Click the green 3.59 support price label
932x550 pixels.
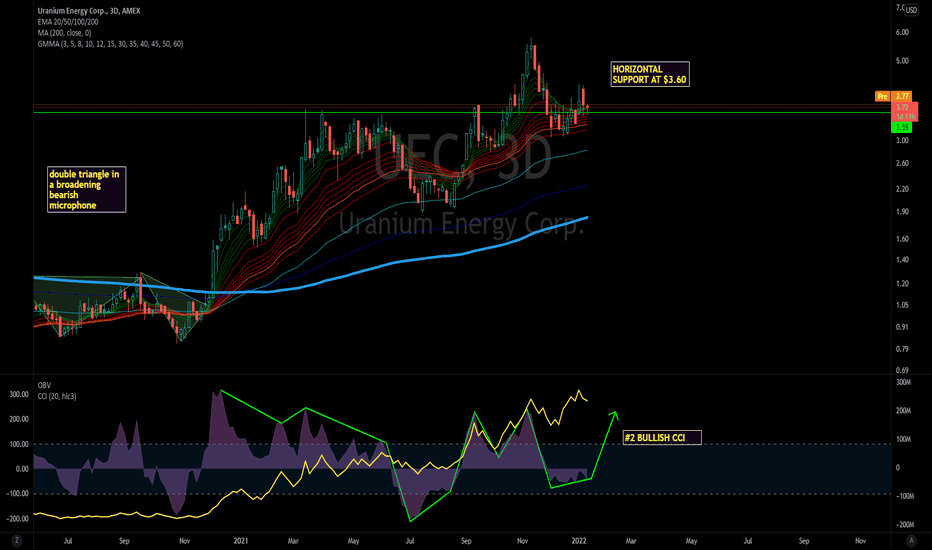click(902, 127)
